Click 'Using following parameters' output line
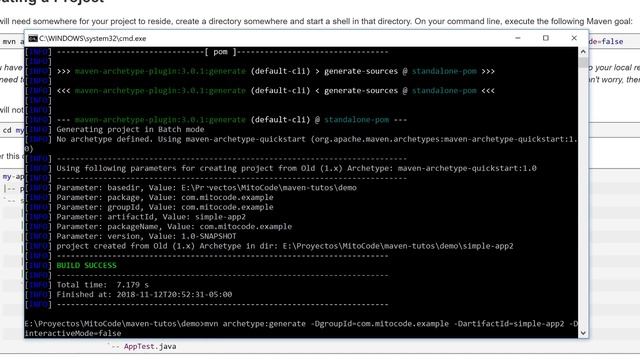Screen dimensions: 640x360 coord(296,168)
